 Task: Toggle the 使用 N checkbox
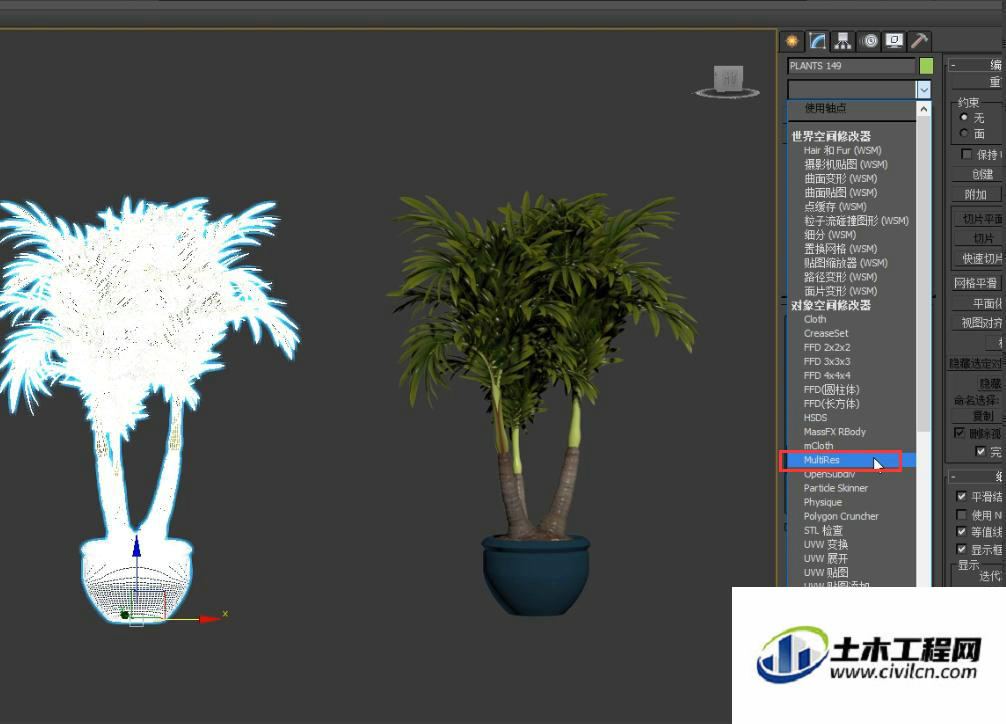pyautogui.click(x=961, y=515)
